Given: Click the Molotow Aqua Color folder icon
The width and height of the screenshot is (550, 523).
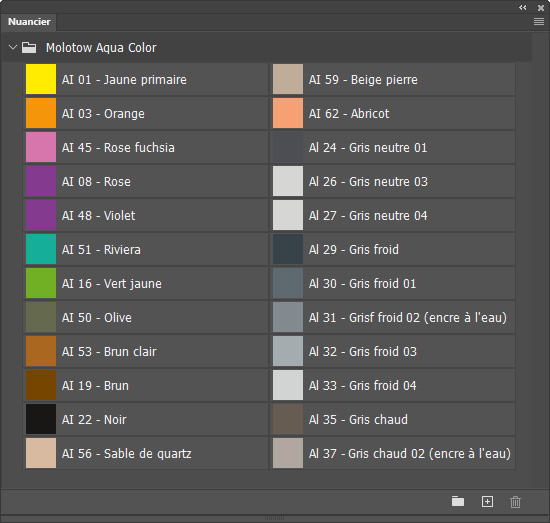Looking at the screenshot, I should click(29, 47).
